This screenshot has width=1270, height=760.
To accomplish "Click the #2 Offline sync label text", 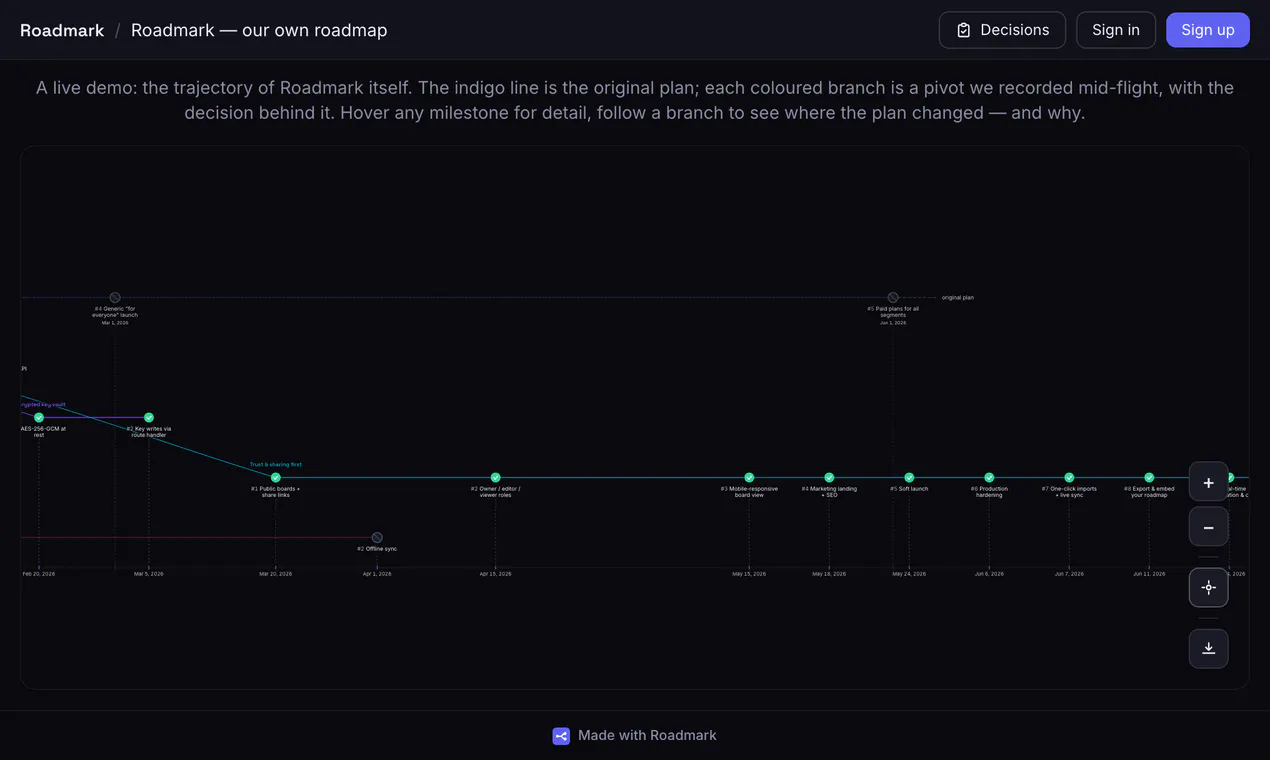I will click(377, 549).
